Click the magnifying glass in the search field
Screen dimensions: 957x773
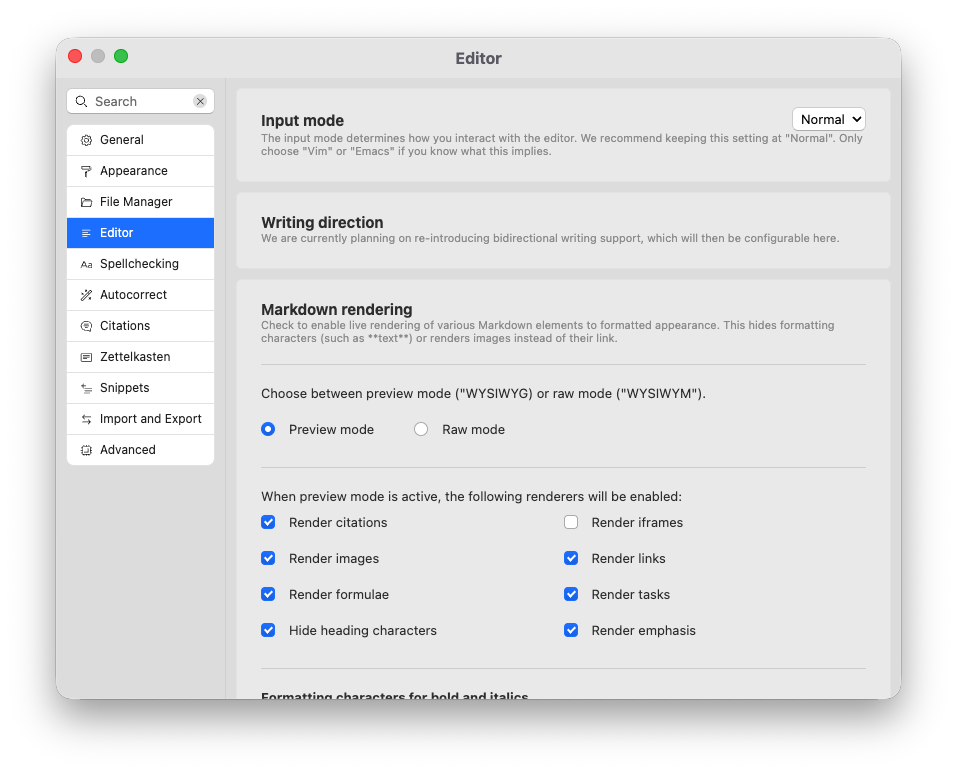click(81, 101)
